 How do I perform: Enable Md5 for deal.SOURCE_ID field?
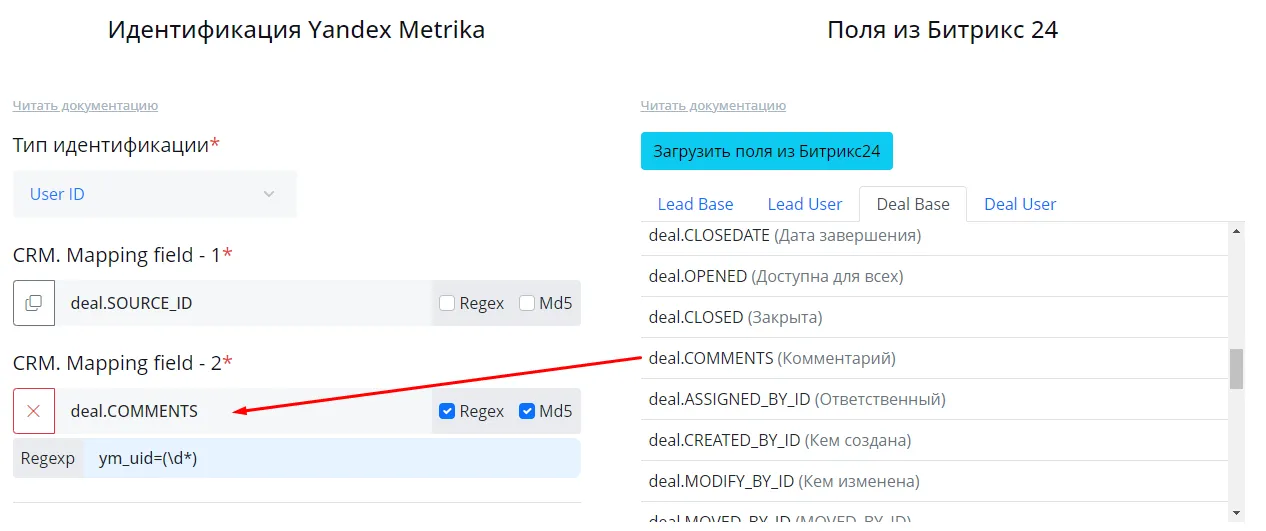527,303
